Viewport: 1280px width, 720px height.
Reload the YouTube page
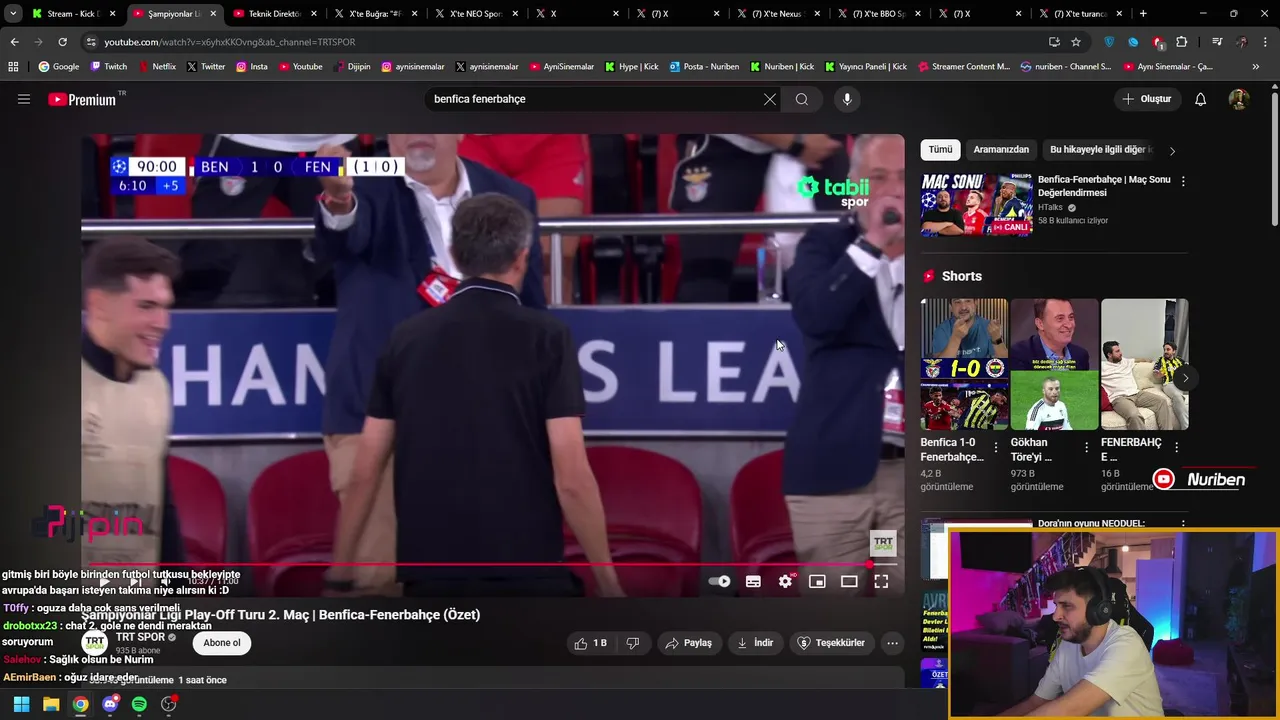[62, 42]
